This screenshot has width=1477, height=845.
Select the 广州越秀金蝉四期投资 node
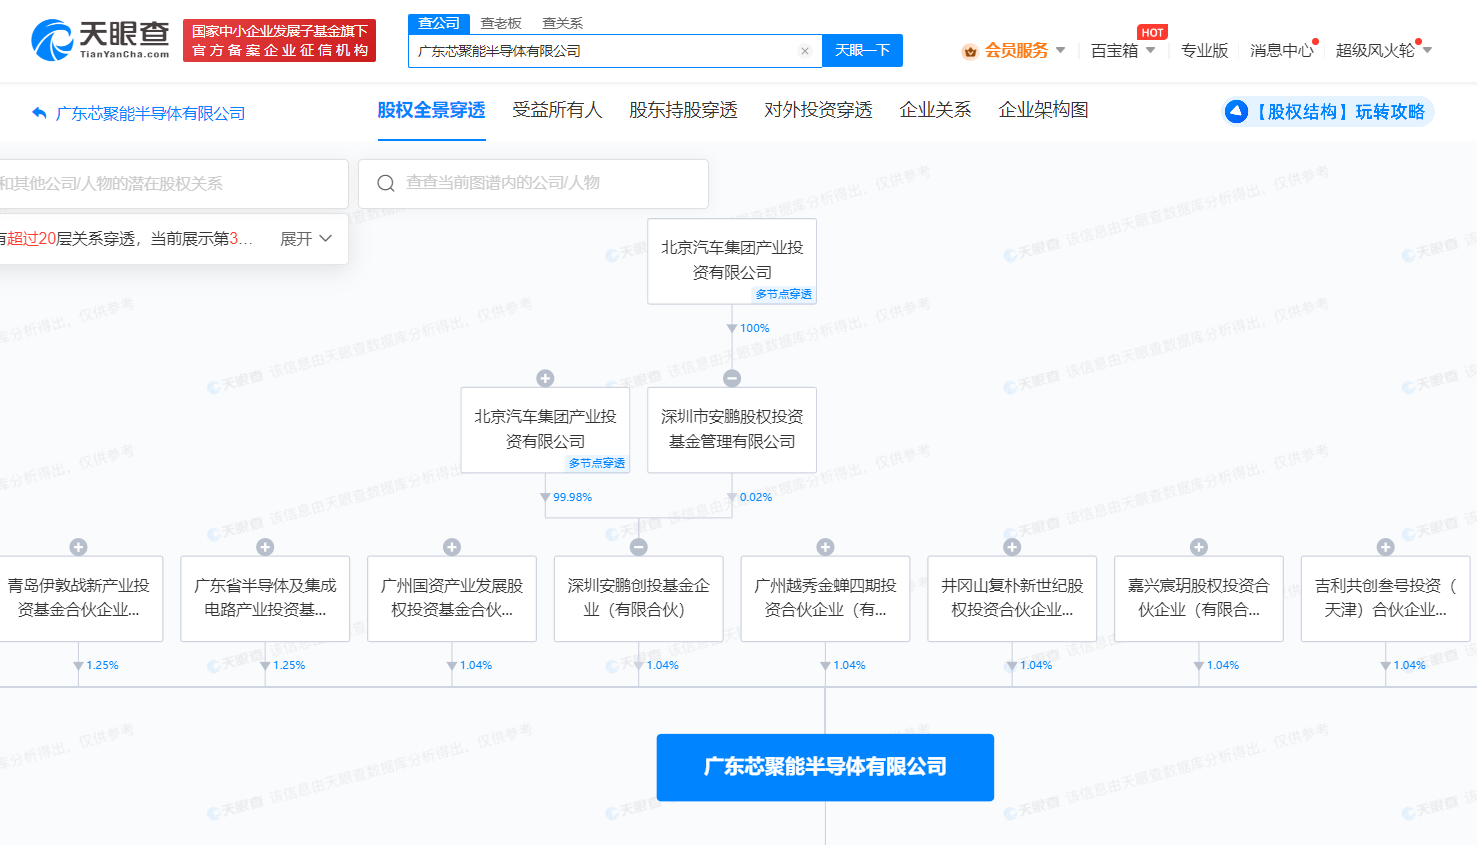click(825, 598)
